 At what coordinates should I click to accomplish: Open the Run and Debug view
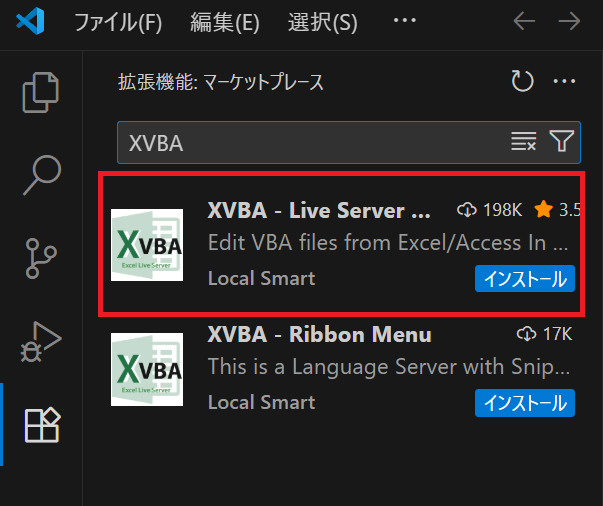41,342
